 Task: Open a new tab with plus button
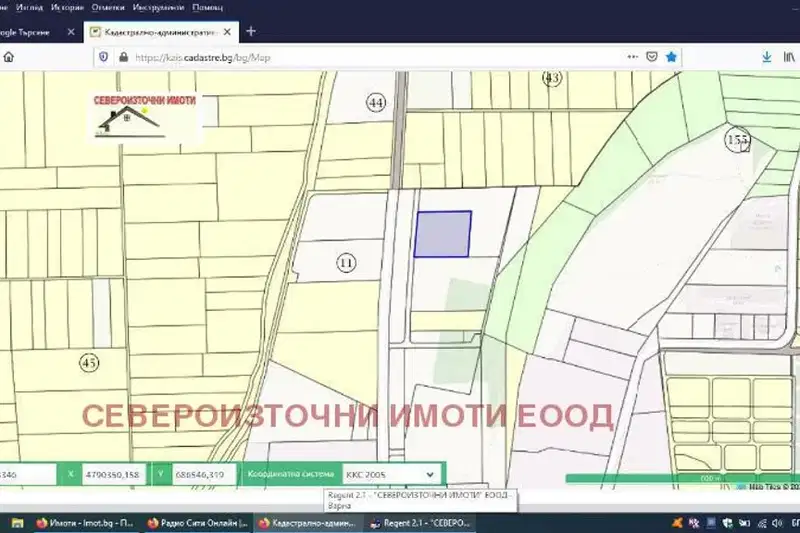tap(251, 32)
